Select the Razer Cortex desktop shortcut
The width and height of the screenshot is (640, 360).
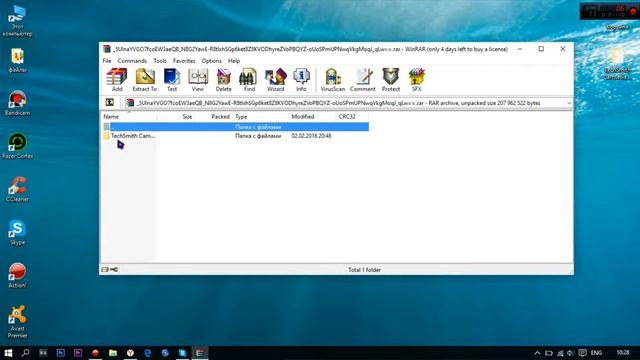[17, 146]
